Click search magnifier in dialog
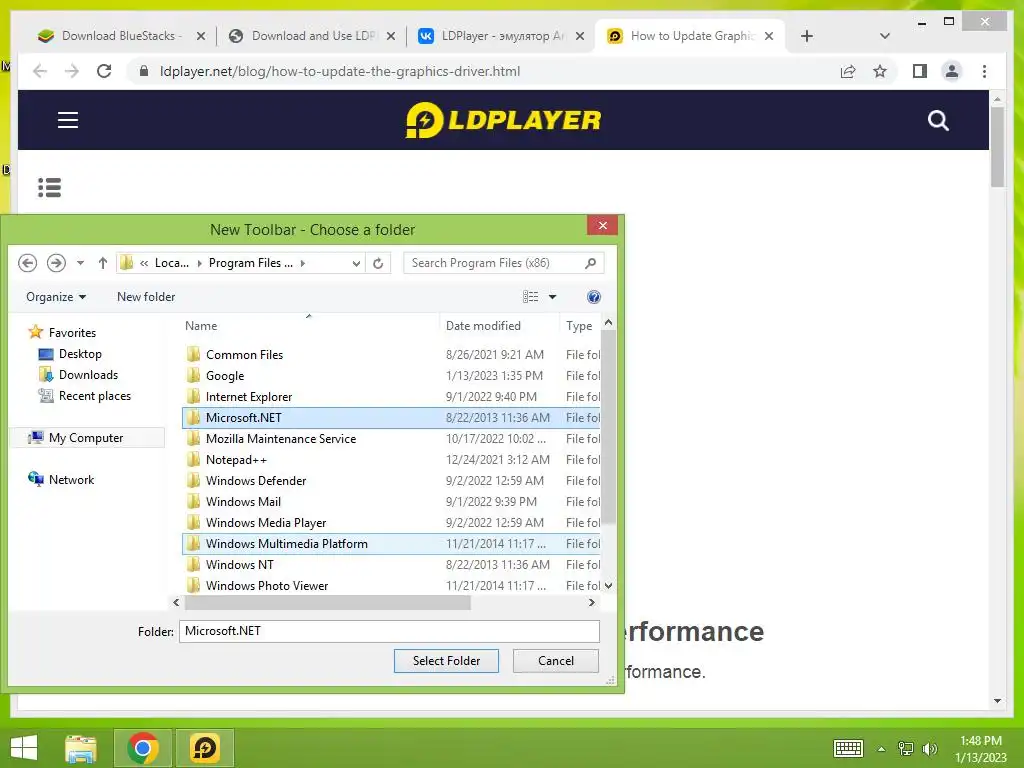This screenshot has width=1024, height=768. point(590,263)
